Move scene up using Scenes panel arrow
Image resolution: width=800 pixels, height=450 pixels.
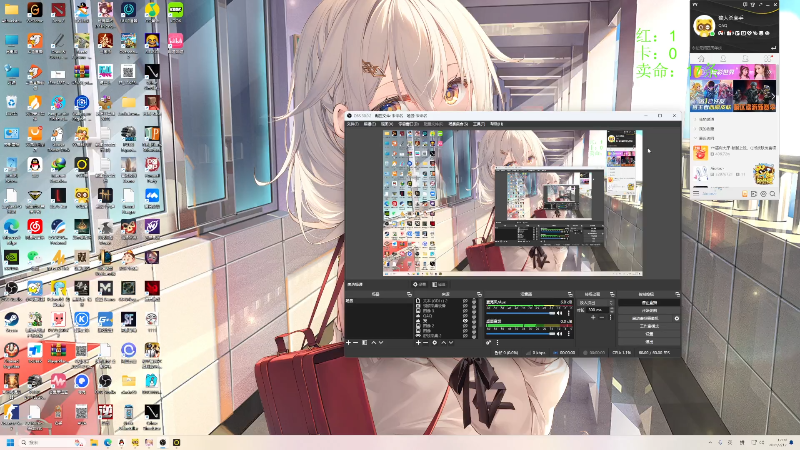tap(373, 342)
